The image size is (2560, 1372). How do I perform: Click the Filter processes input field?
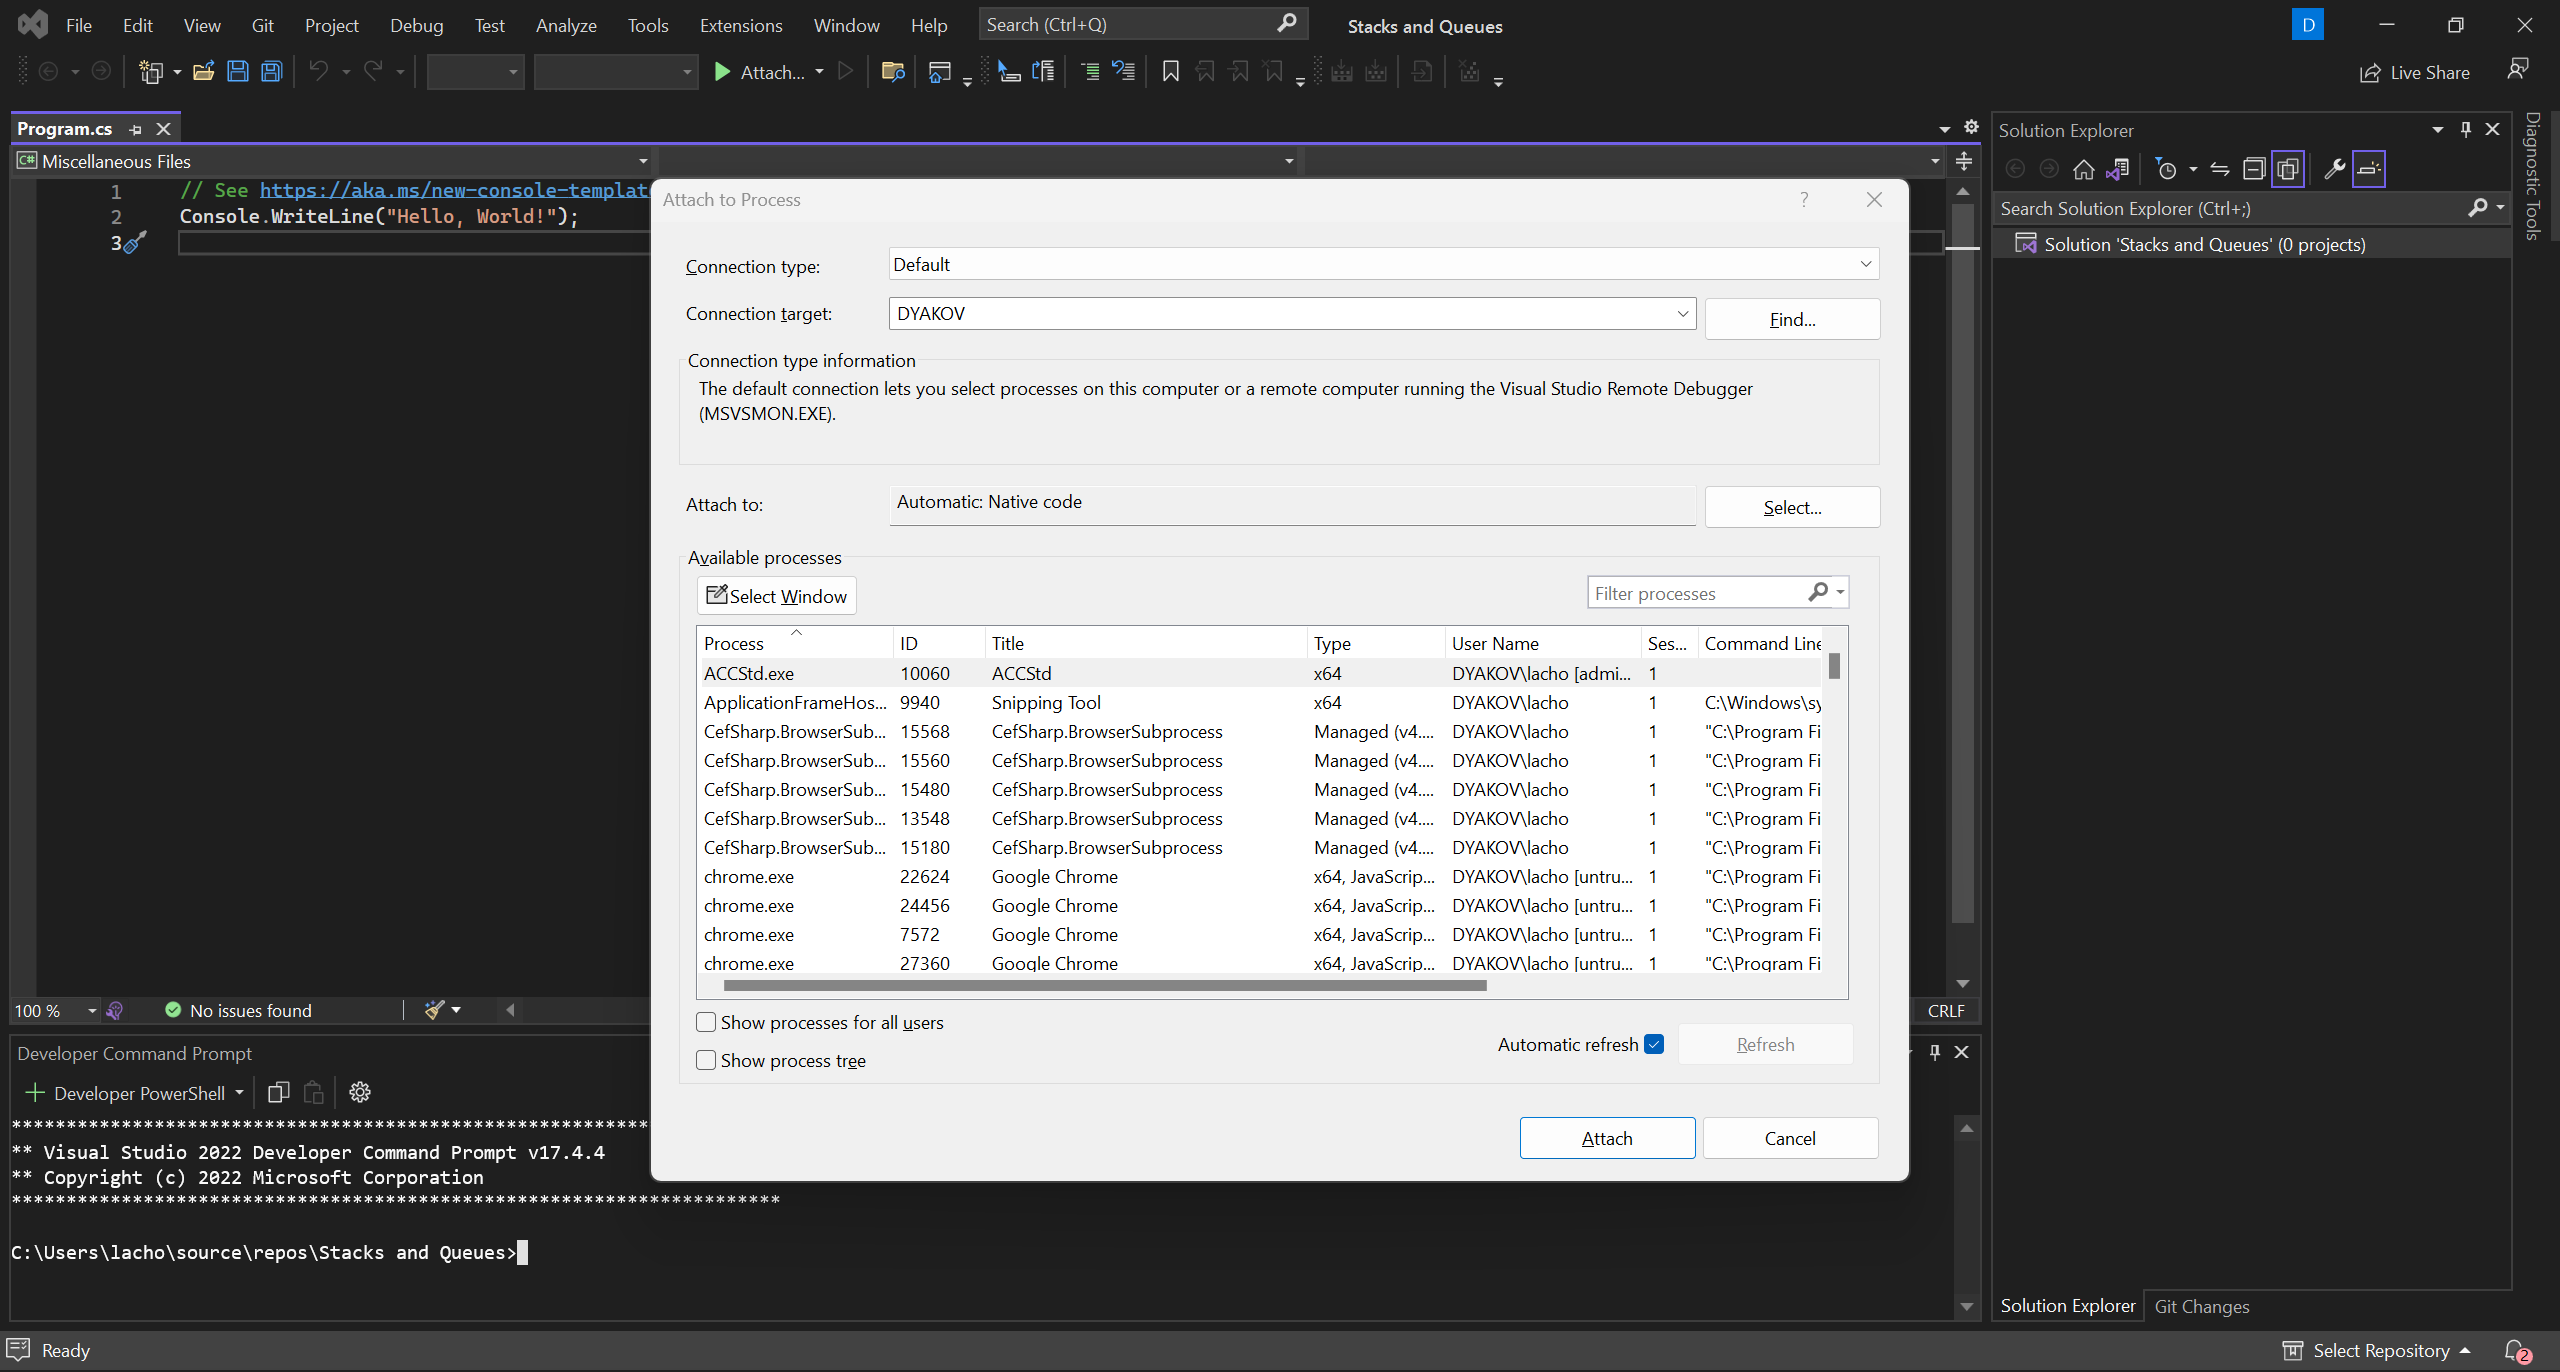[1698, 593]
